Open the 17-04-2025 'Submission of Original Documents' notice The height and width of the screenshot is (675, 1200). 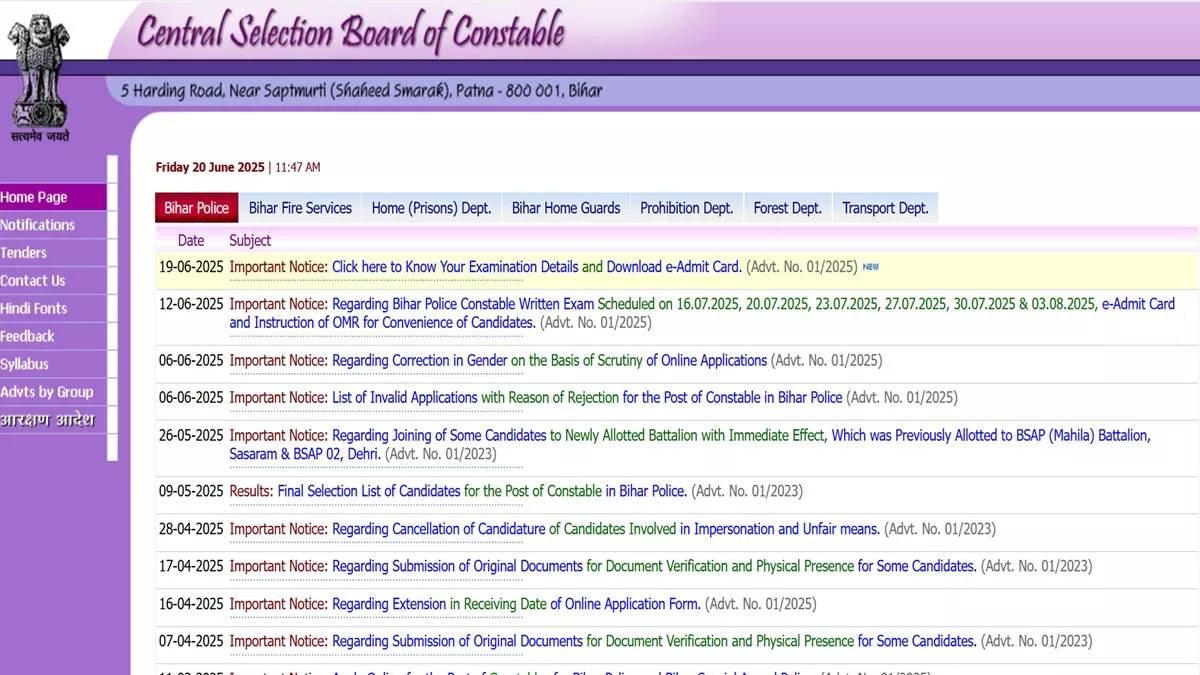tap(457, 566)
